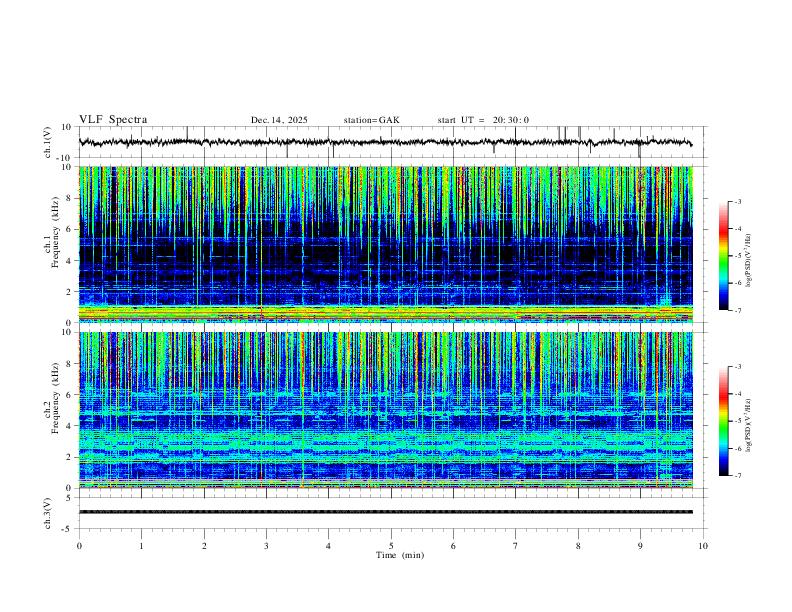
Task: Click time-axis tick label "0"
Action: (x=79, y=546)
